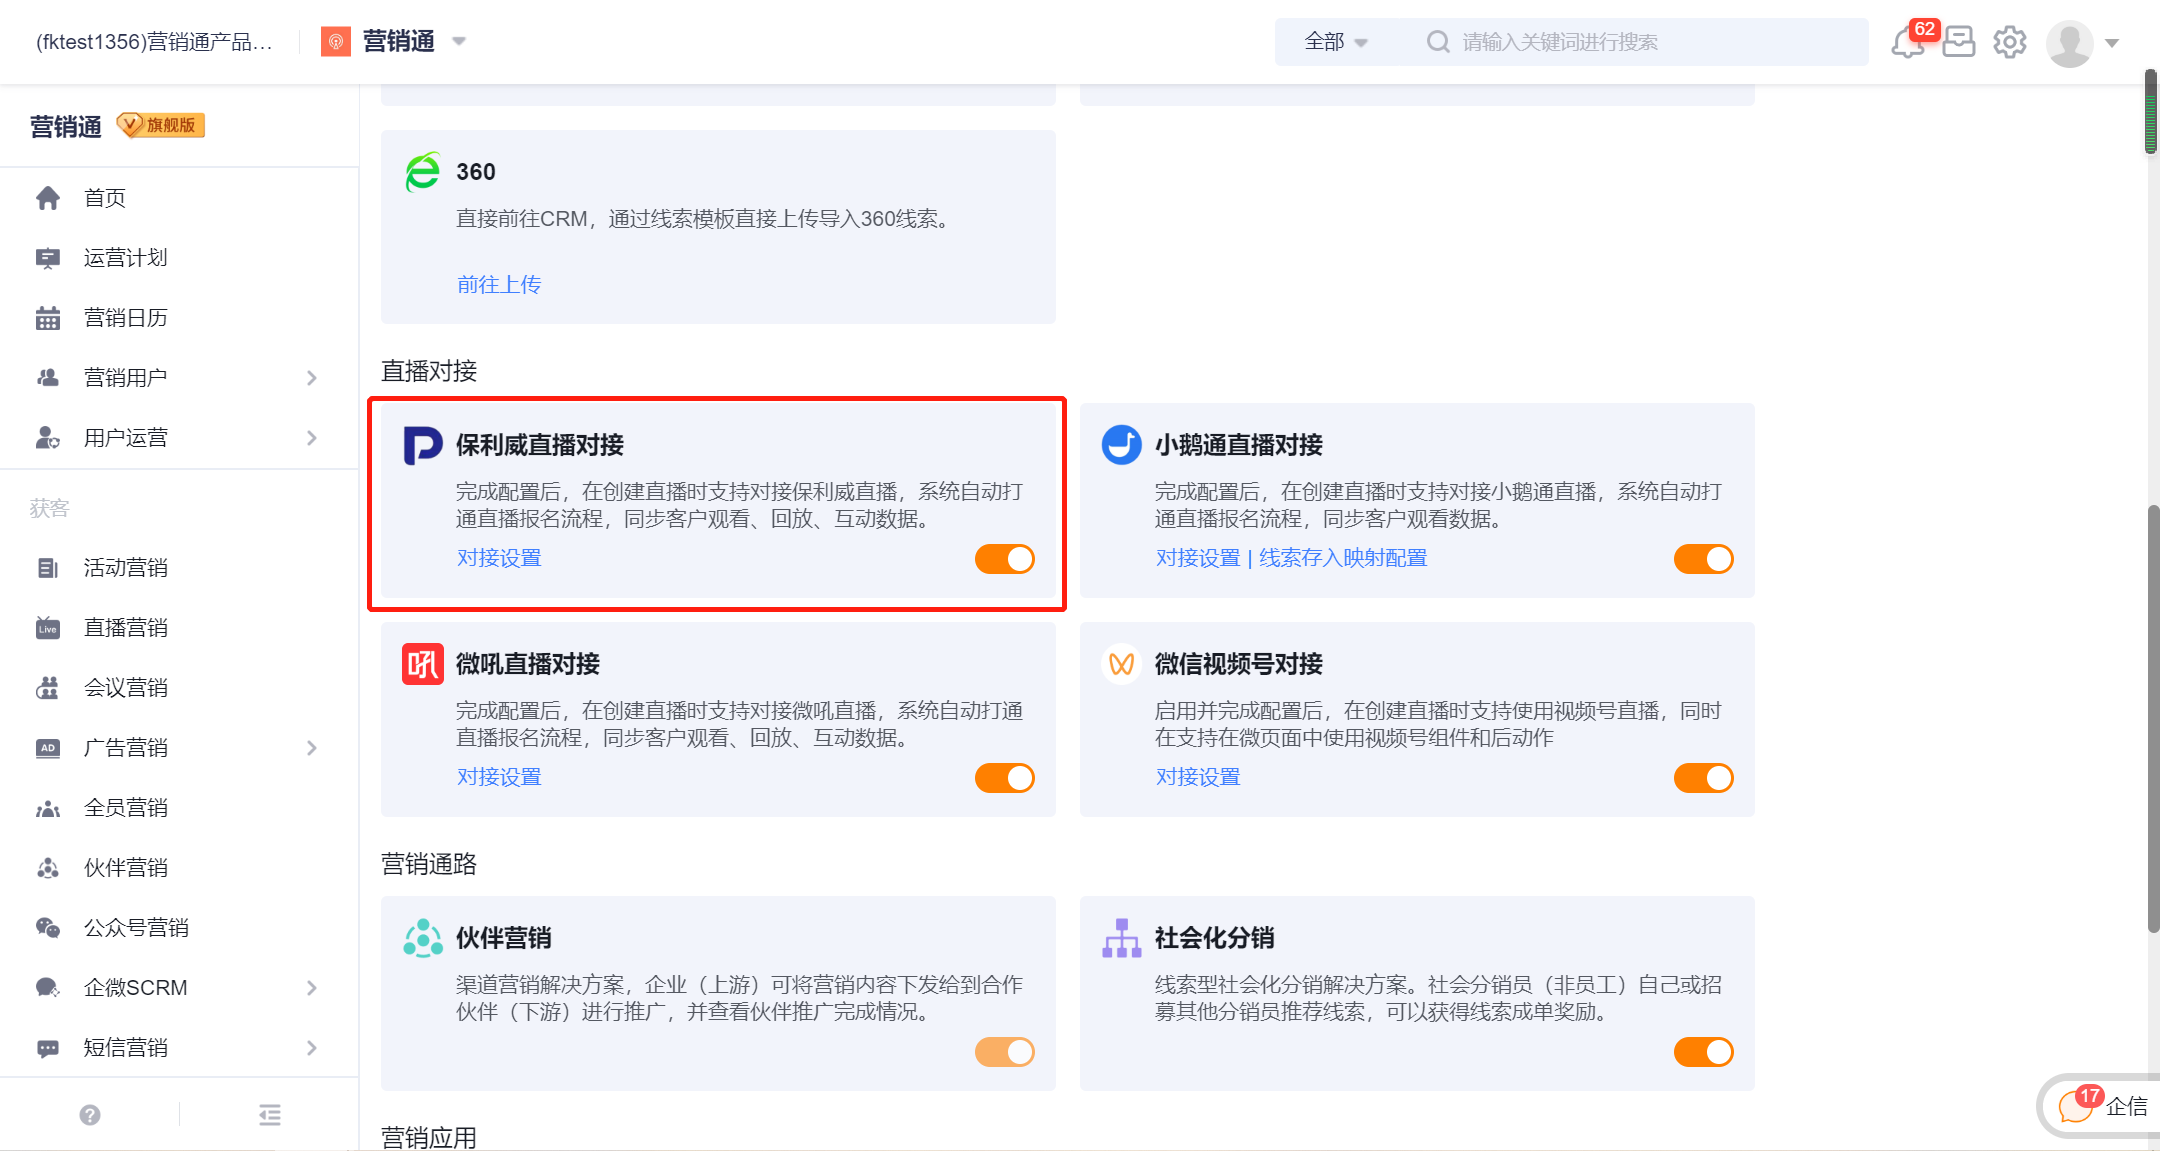Click the help question mark icon
This screenshot has height=1151, width=2160.
pyautogui.click(x=90, y=1115)
